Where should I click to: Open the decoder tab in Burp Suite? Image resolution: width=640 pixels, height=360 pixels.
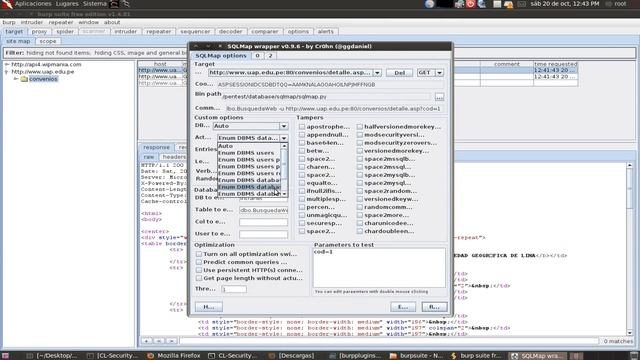(231, 31)
